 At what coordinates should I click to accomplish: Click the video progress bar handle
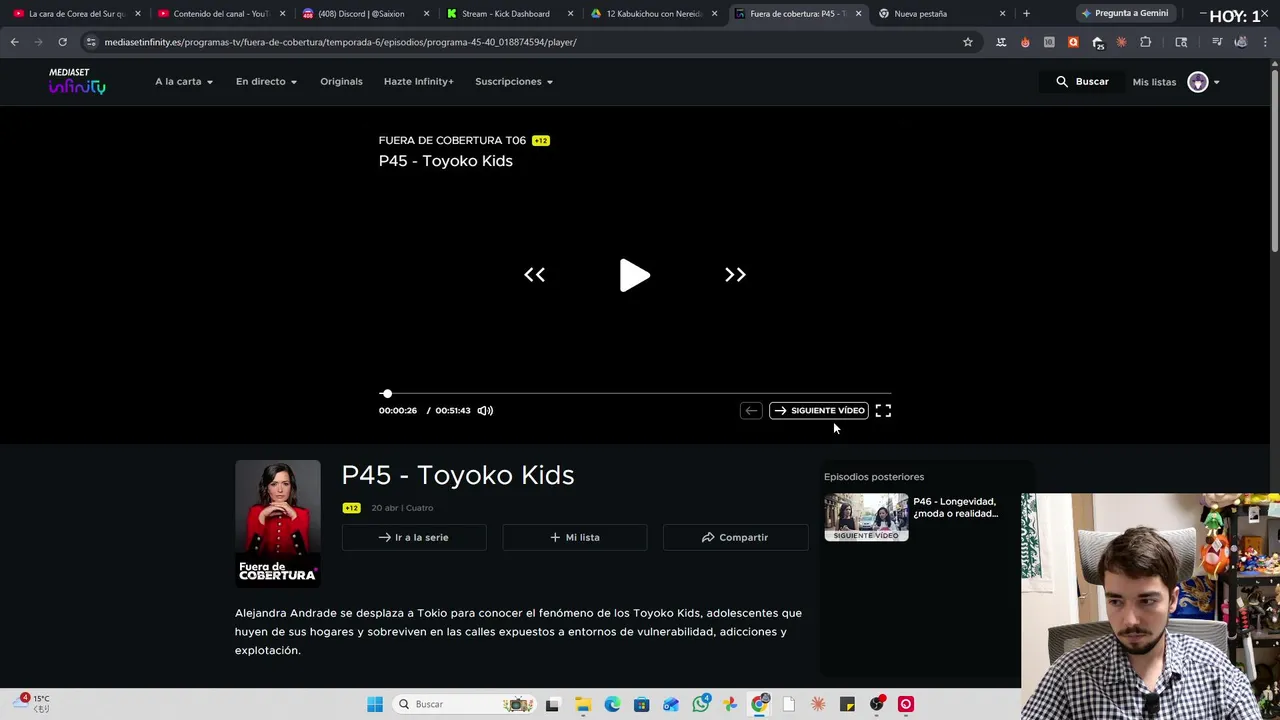387,394
